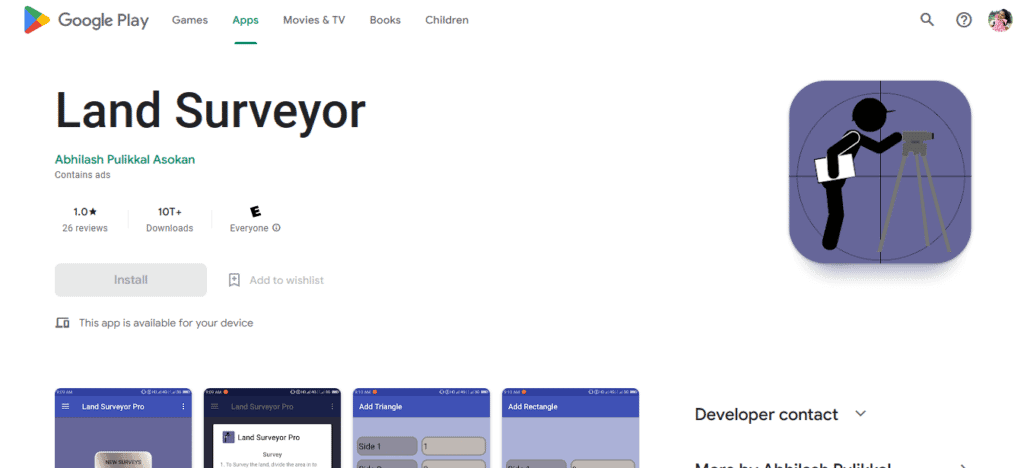Click the 1.0 star rating
The height and width of the screenshot is (468, 1024).
click(x=85, y=211)
